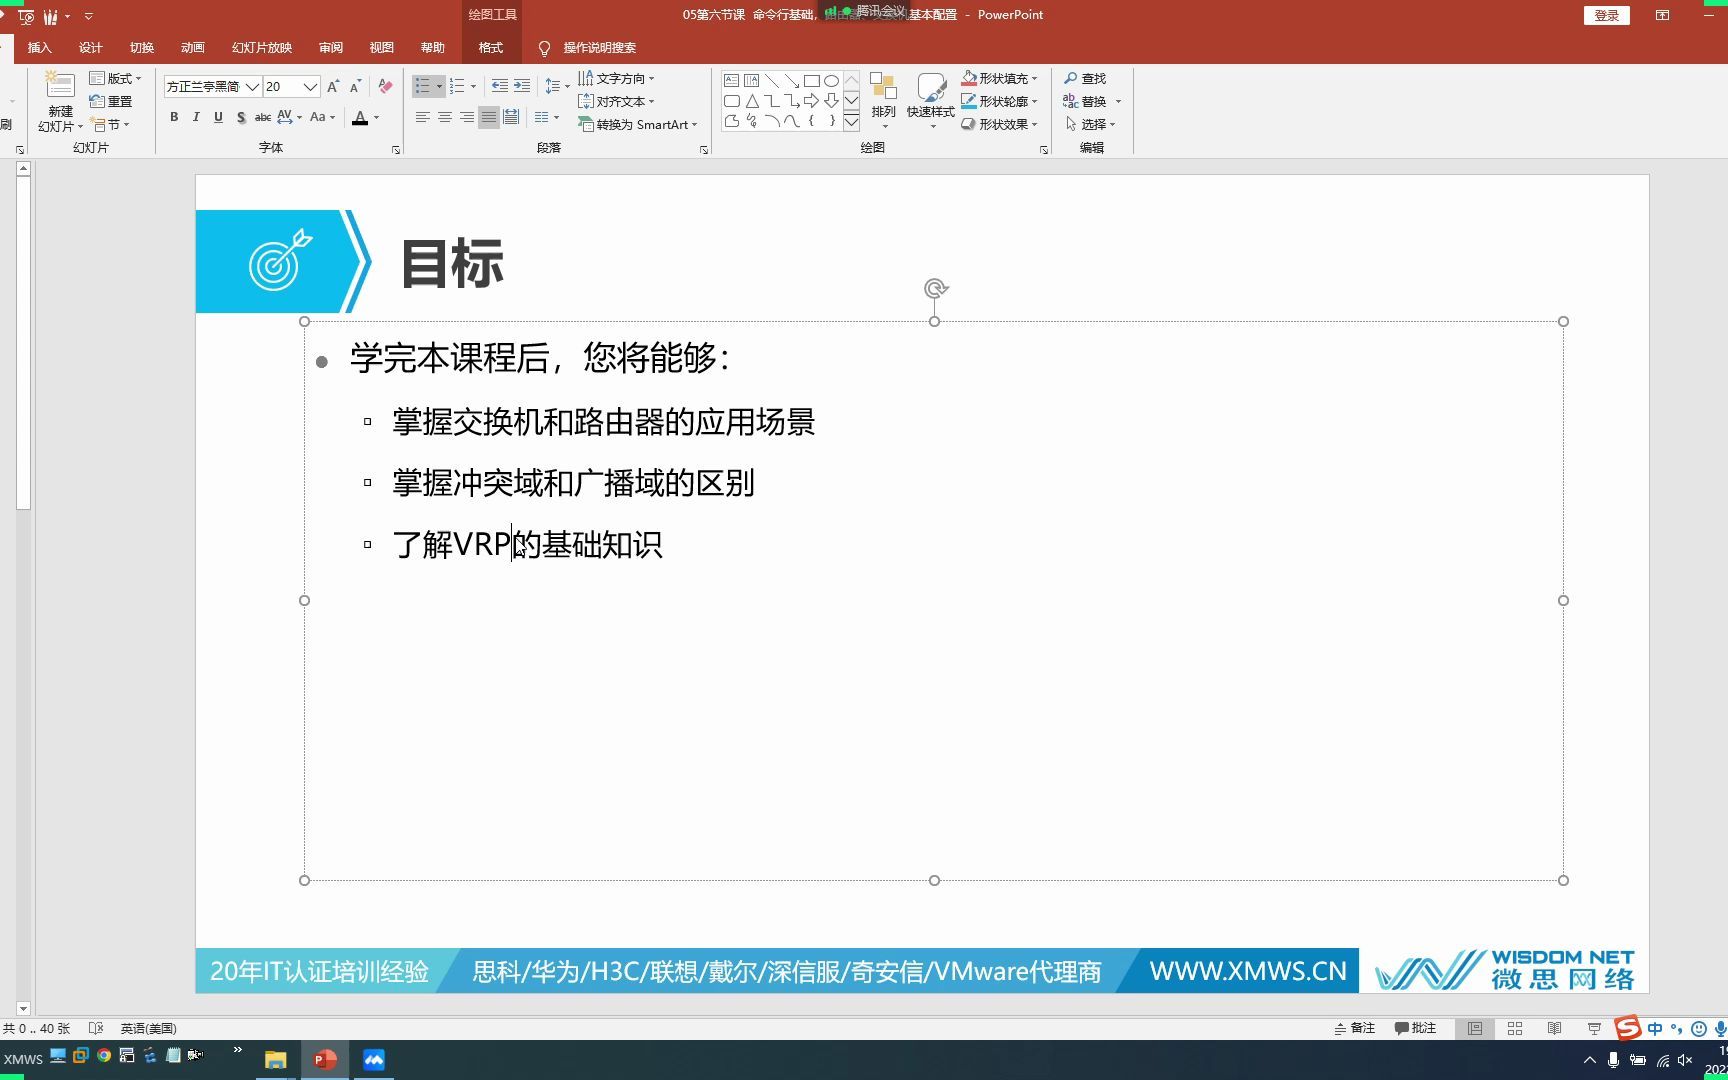The width and height of the screenshot is (1728, 1080).
Task: Align text right
Action: 467,117
